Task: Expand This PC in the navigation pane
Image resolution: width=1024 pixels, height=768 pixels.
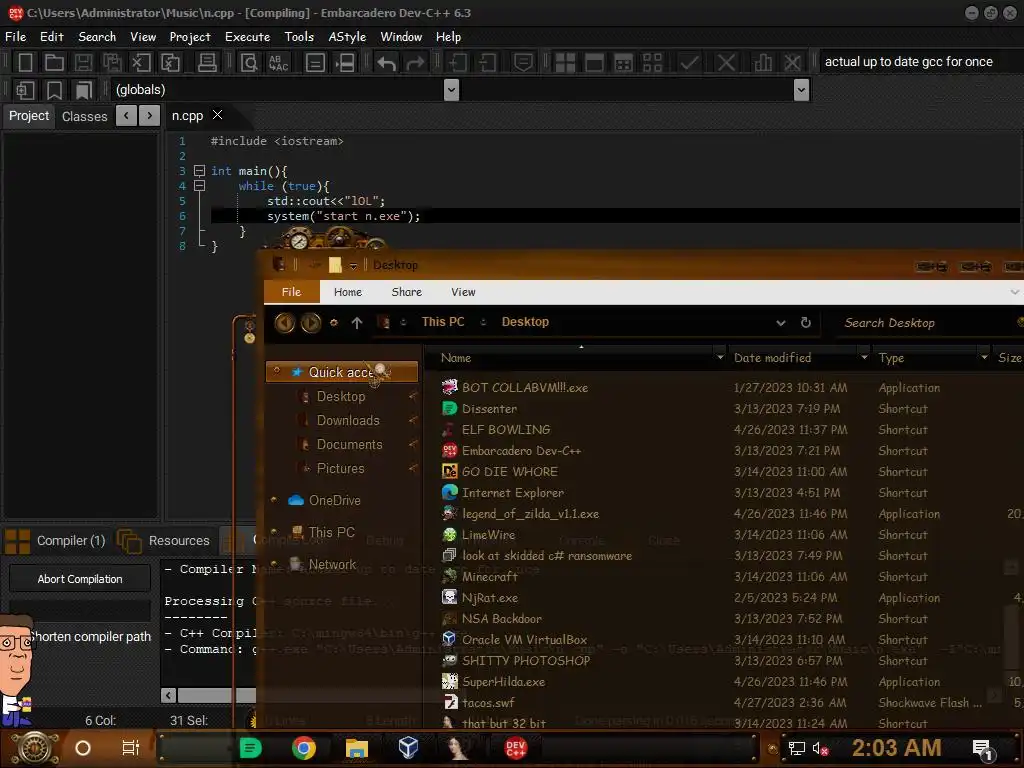Action: point(274,532)
